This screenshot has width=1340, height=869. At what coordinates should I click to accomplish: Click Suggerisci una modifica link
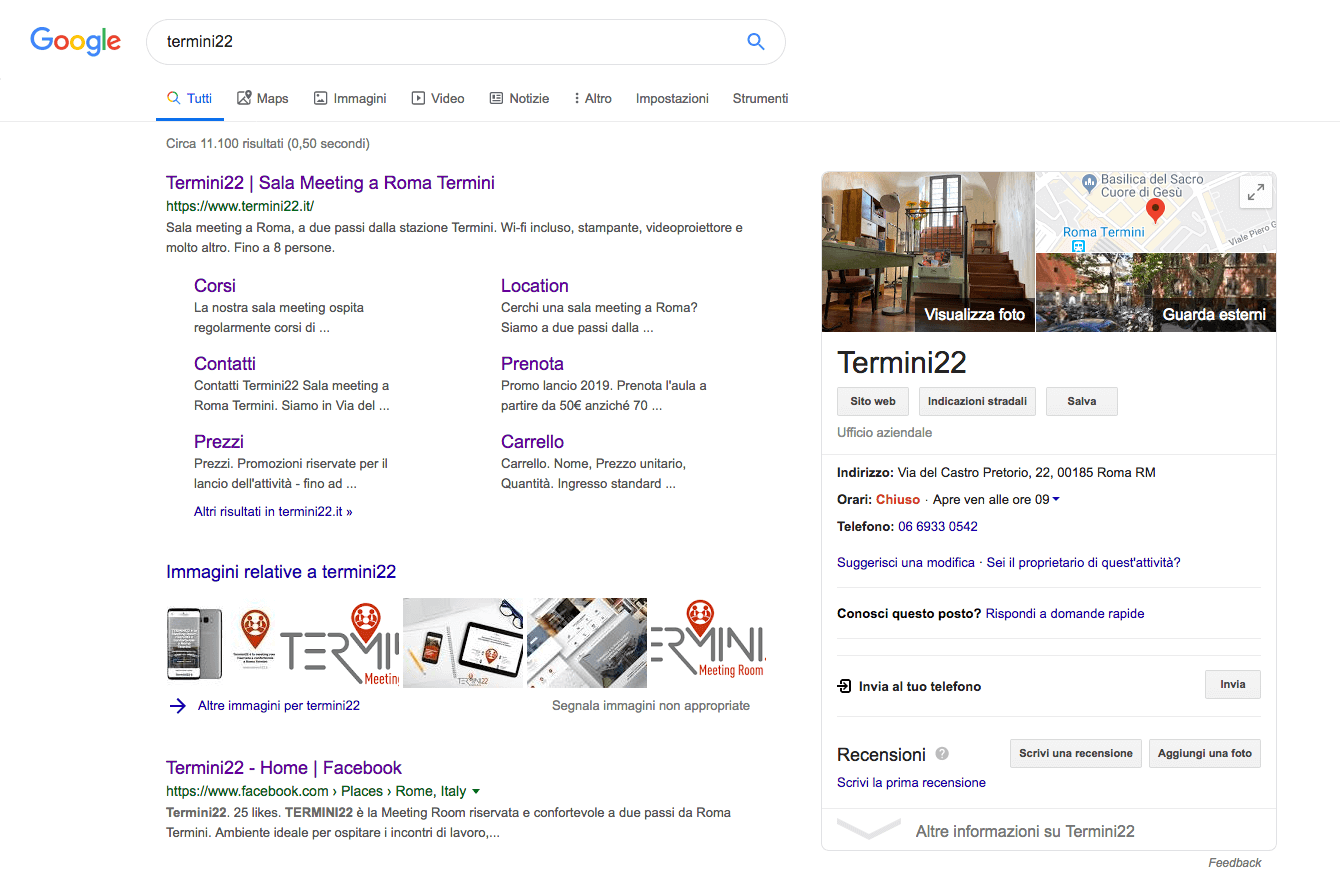906,563
